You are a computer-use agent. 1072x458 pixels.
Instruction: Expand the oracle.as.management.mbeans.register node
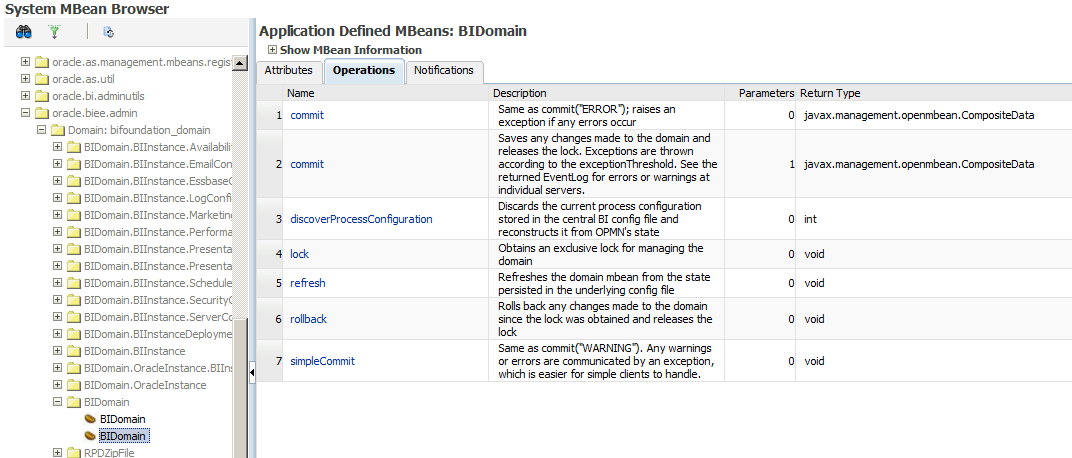[26, 62]
